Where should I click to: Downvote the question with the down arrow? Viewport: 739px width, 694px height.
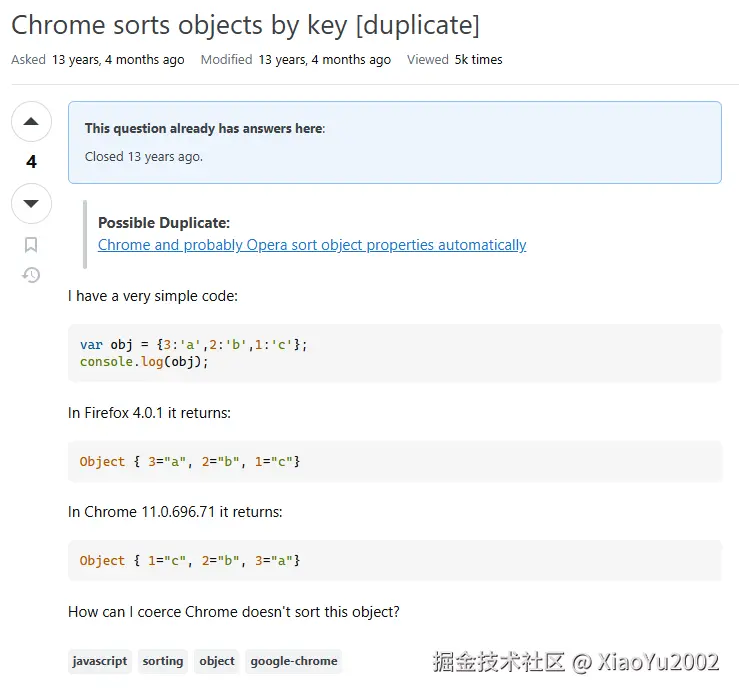pos(31,203)
